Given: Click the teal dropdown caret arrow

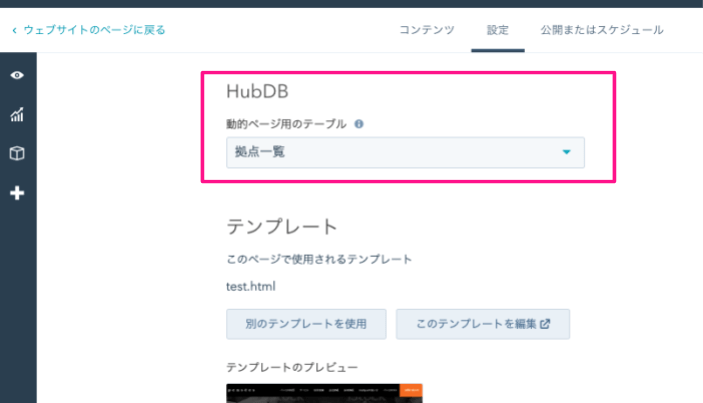Looking at the screenshot, I should pyautogui.click(x=566, y=153).
